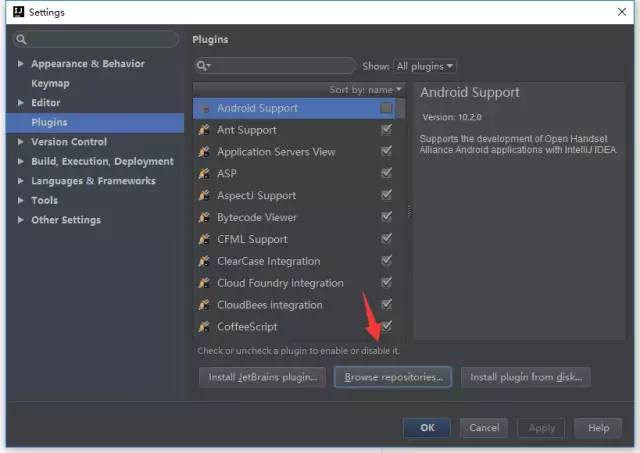Click the plugin search magnifier icon

203,66
